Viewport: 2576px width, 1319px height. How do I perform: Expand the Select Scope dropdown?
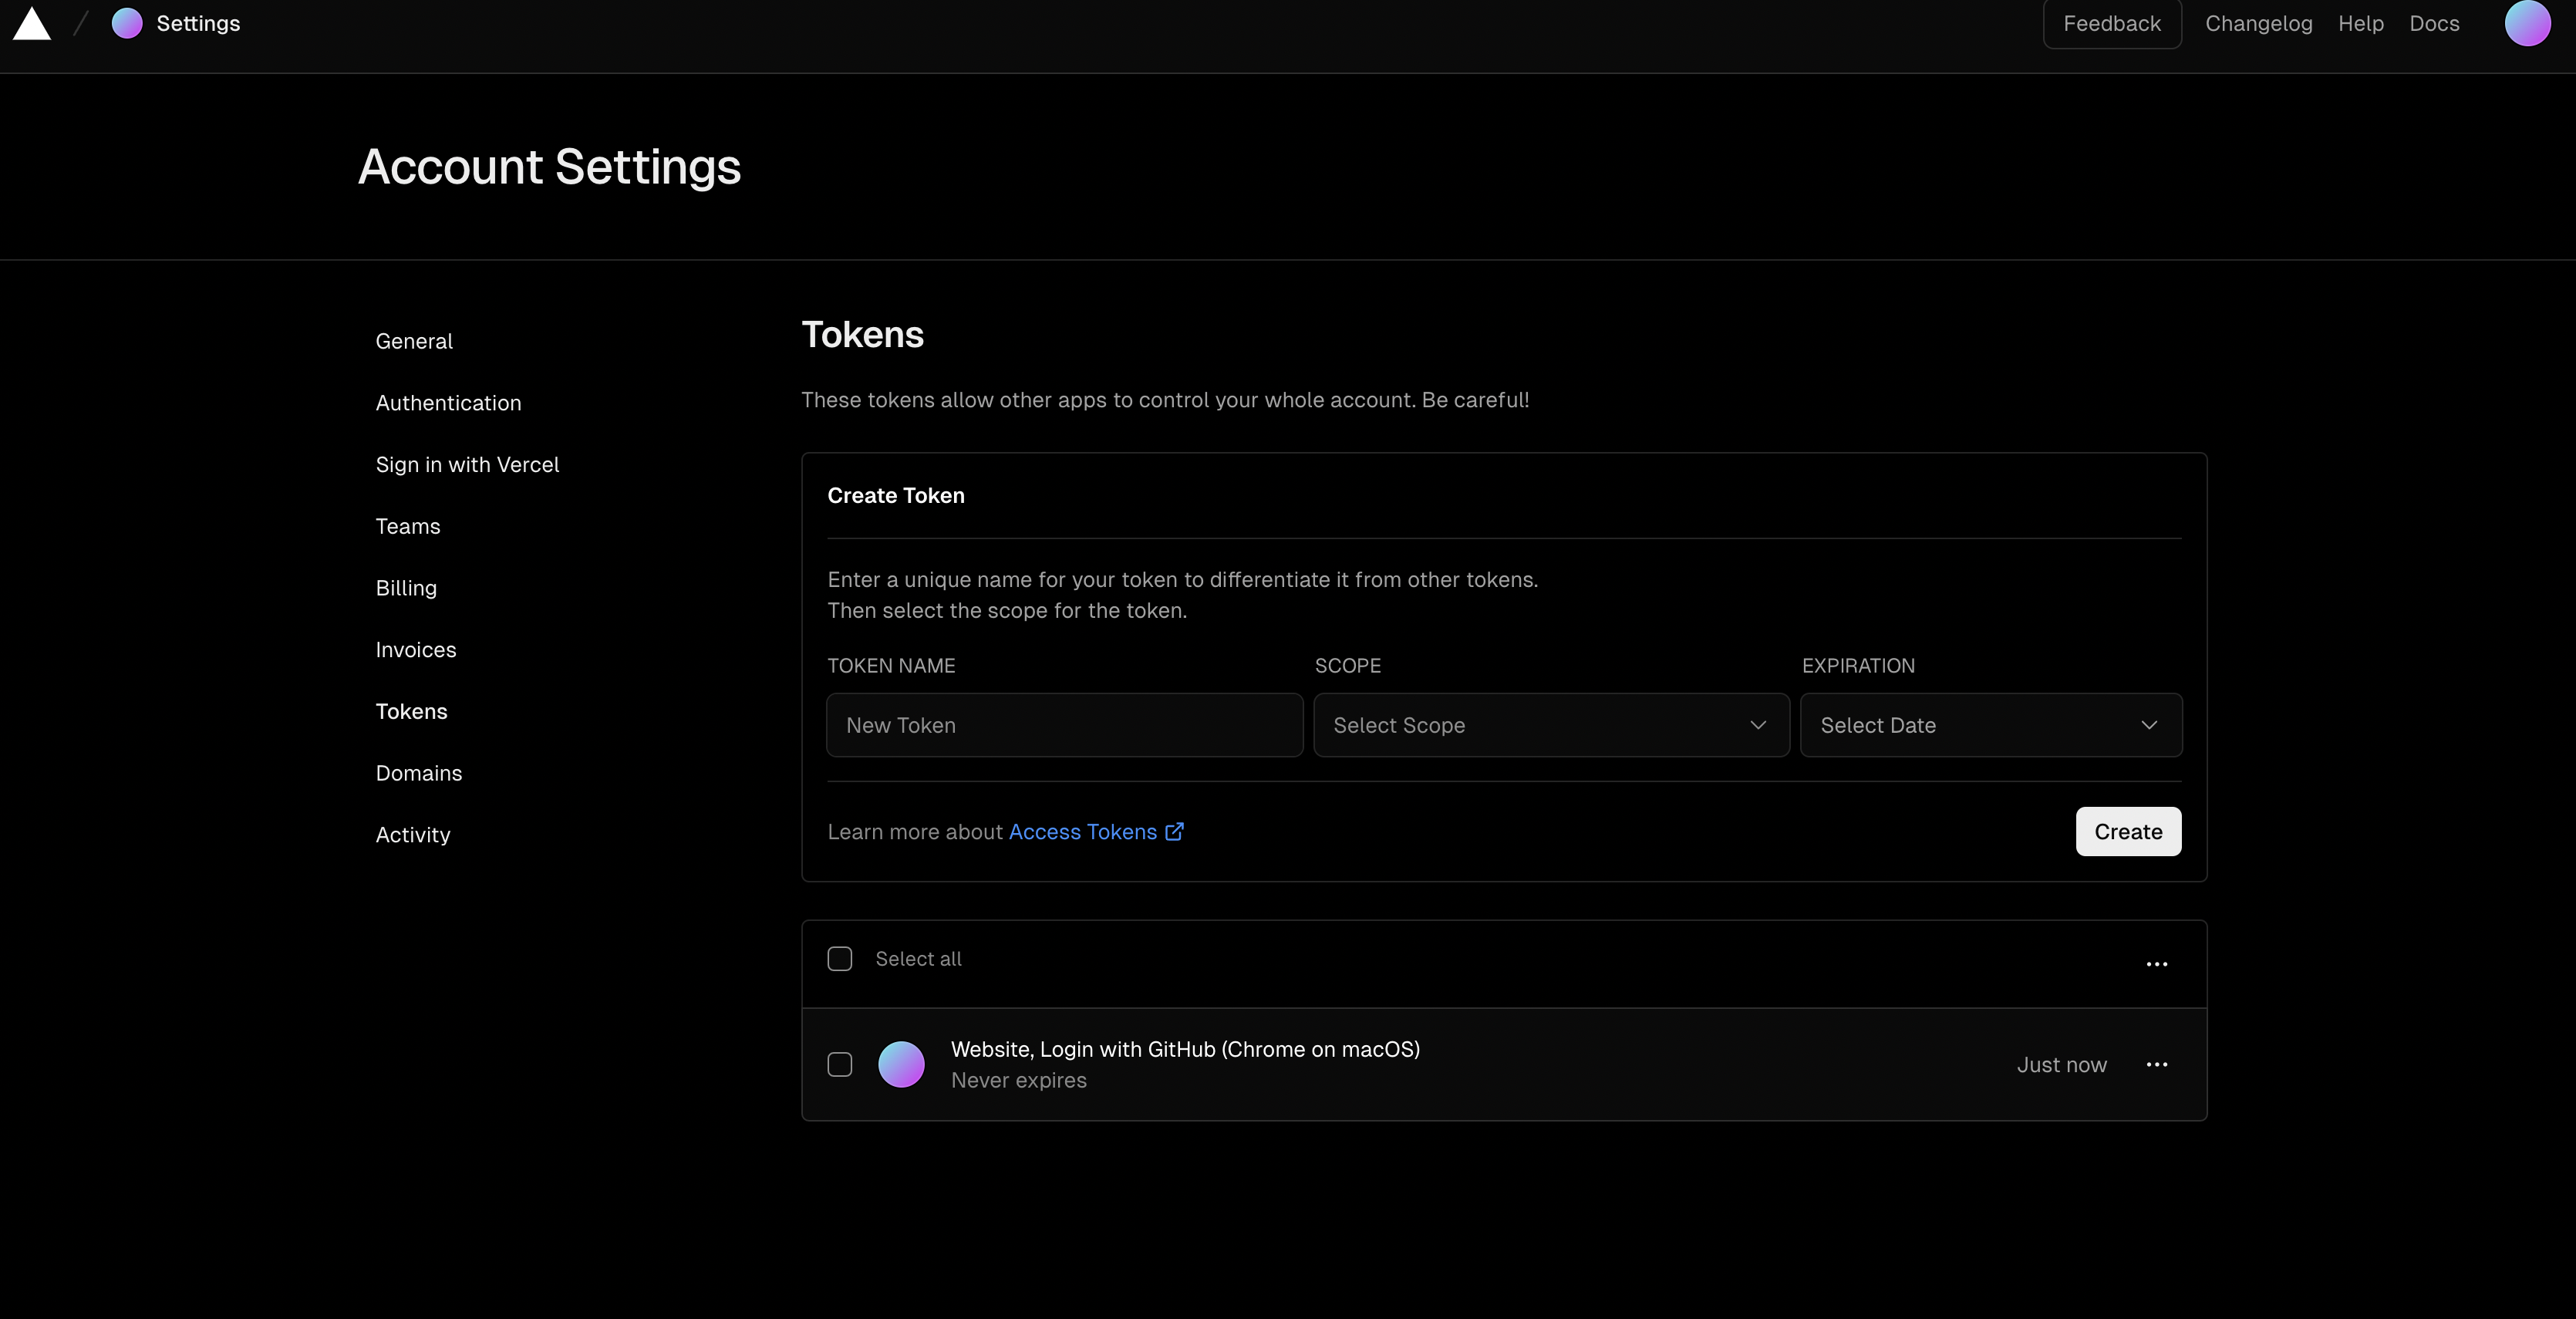point(1550,725)
